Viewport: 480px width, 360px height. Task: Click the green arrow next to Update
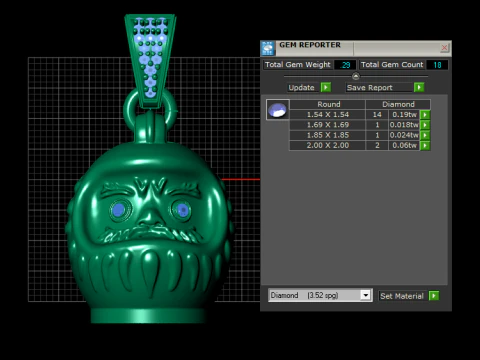[326, 87]
